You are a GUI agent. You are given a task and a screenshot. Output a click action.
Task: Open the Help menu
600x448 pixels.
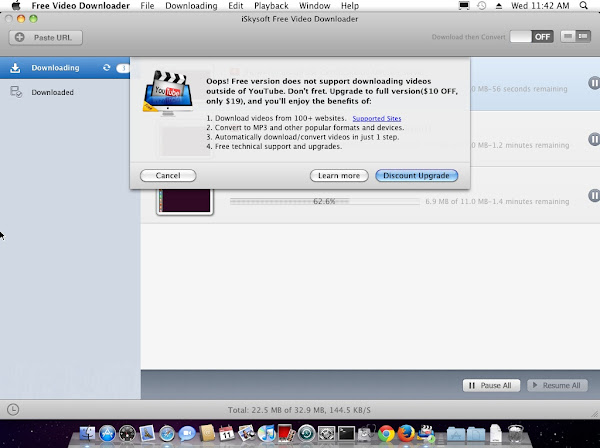pos(350,6)
